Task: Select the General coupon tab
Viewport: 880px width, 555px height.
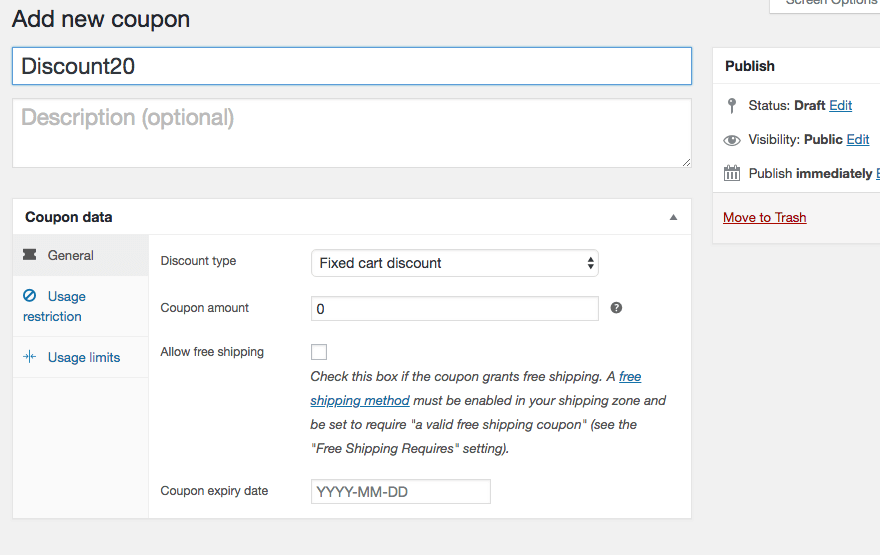Action: tap(70, 255)
